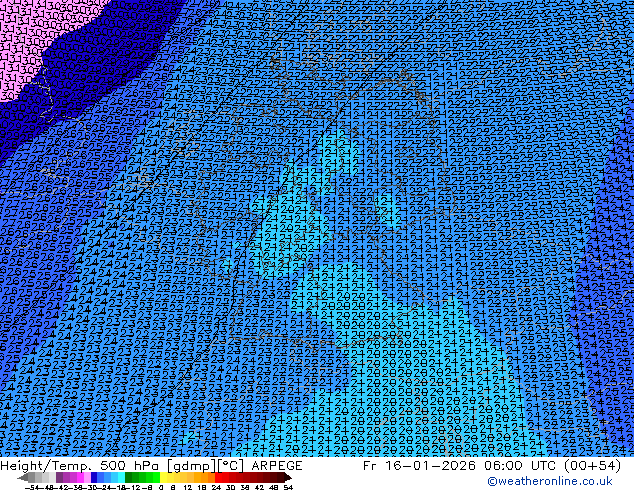Click the 54 label at the scale's right end
Screen dimensions: 634x490
[288, 487]
